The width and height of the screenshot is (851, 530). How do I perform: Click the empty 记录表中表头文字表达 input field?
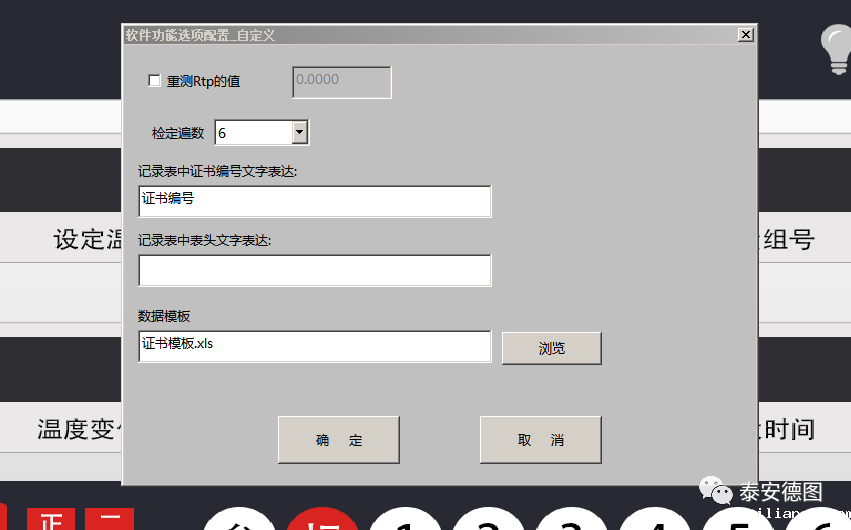click(x=315, y=270)
